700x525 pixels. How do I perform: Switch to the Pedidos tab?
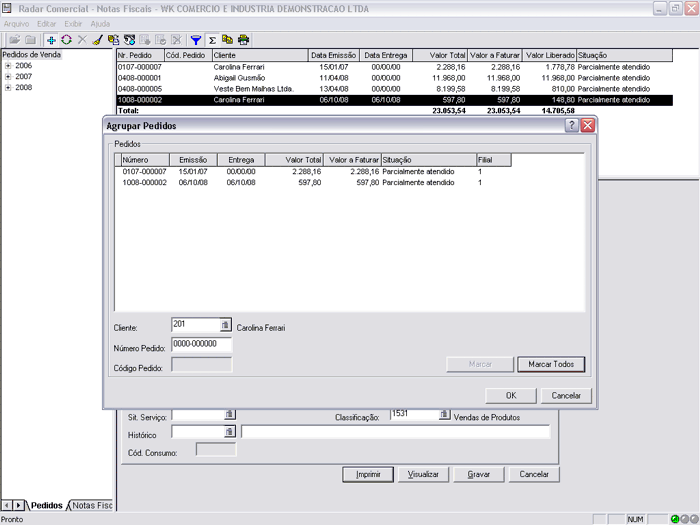coord(46,506)
